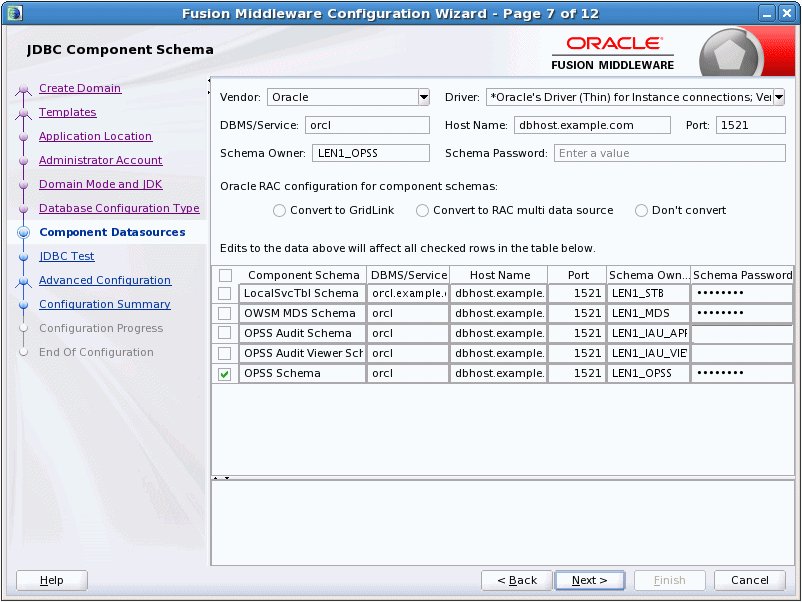Open the Vendor dropdown arrow
802x602 pixels.
[x=424, y=97]
